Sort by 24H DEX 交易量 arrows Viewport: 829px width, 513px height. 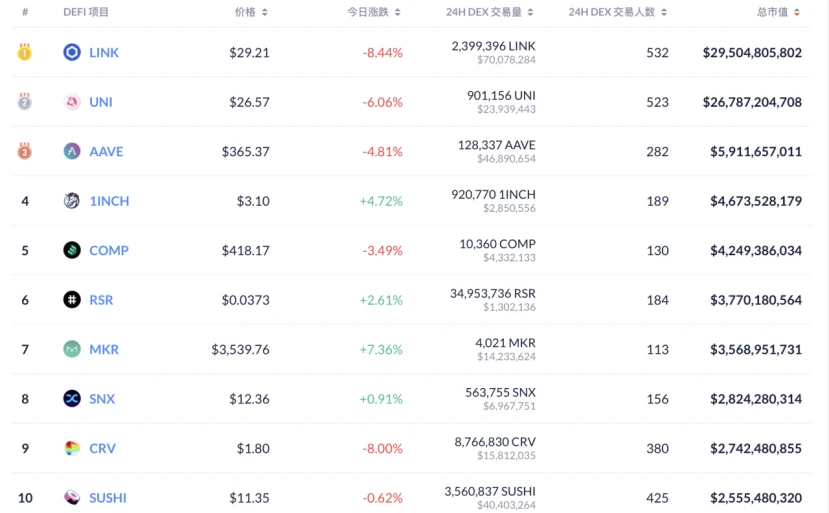pyautogui.click(x=530, y=12)
